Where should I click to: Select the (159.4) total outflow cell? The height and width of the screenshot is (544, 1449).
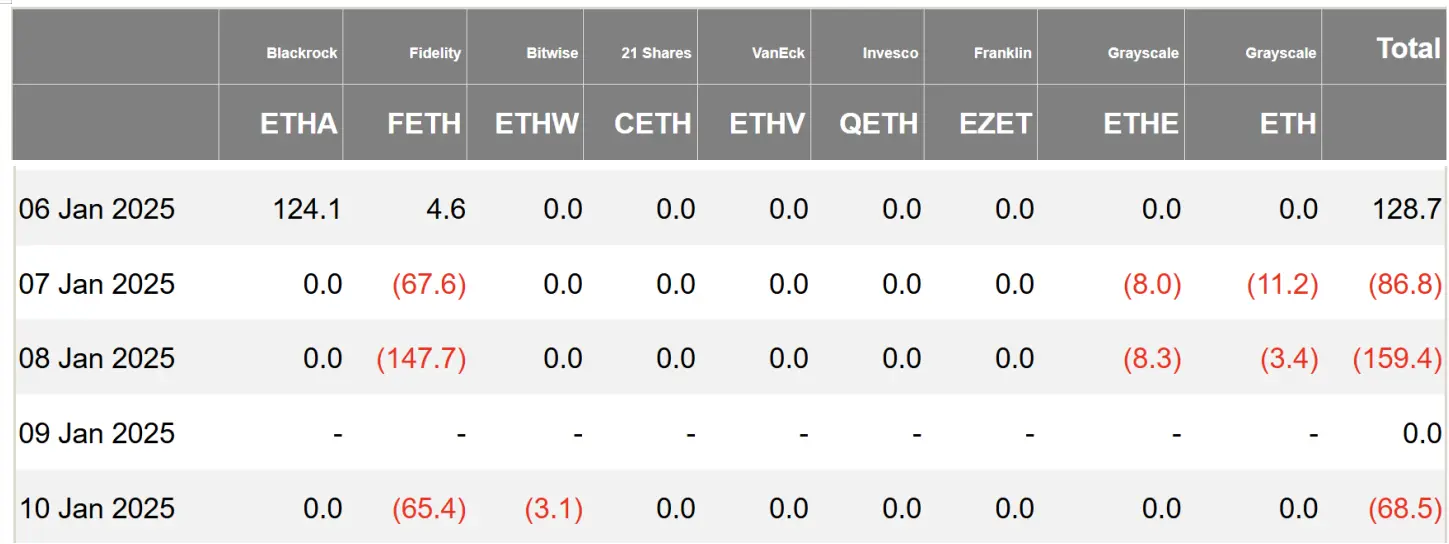point(1397,359)
